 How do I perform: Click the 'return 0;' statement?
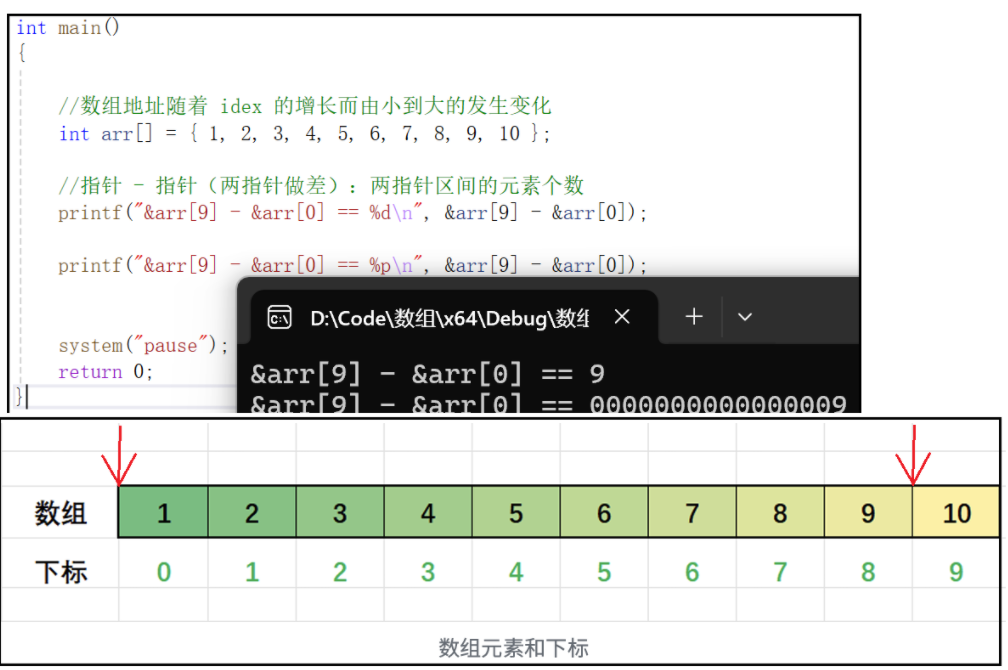point(105,372)
